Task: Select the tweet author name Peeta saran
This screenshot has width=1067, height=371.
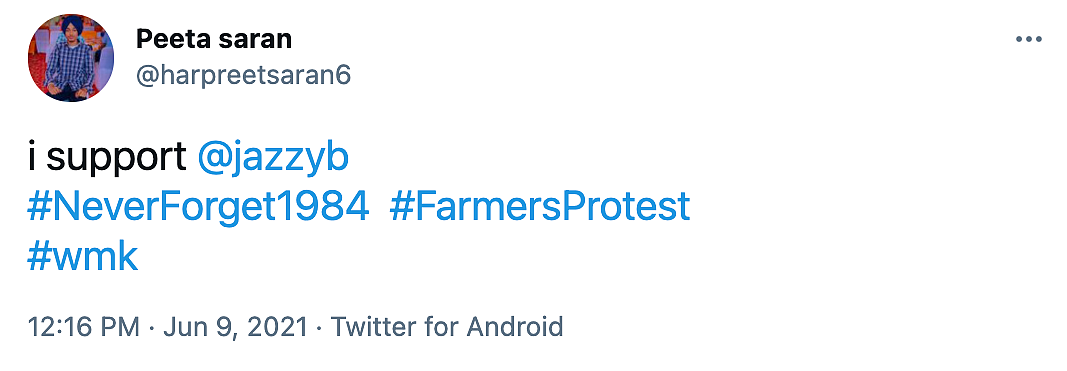Action: [x=214, y=39]
